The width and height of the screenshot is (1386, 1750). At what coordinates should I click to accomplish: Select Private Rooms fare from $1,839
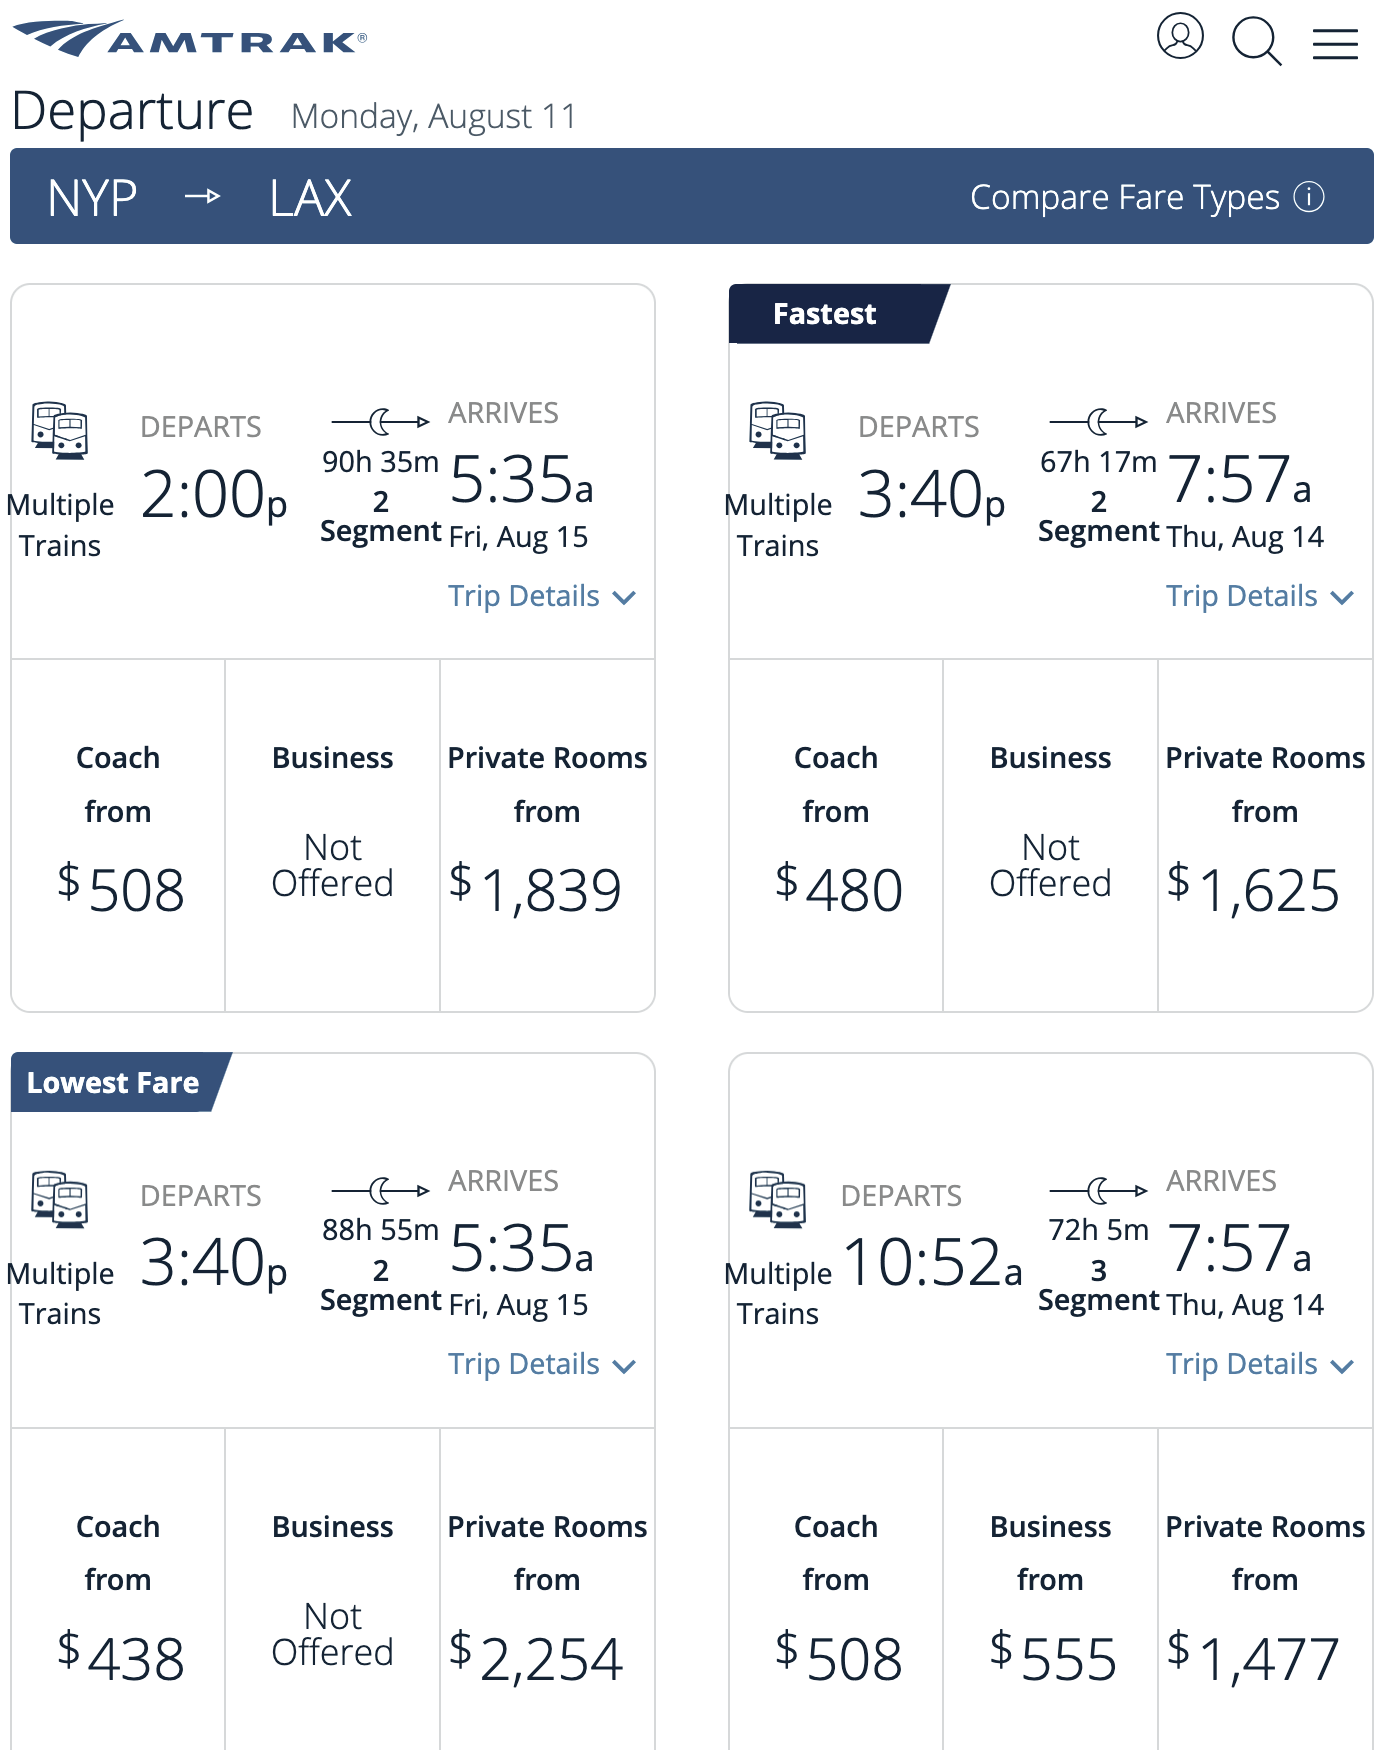coord(547,835)
